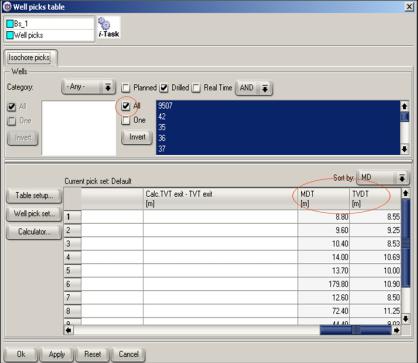This screenshot has width=418, height=363.
Task: Toggle the left All checkbox by category list
Action: 12,107
